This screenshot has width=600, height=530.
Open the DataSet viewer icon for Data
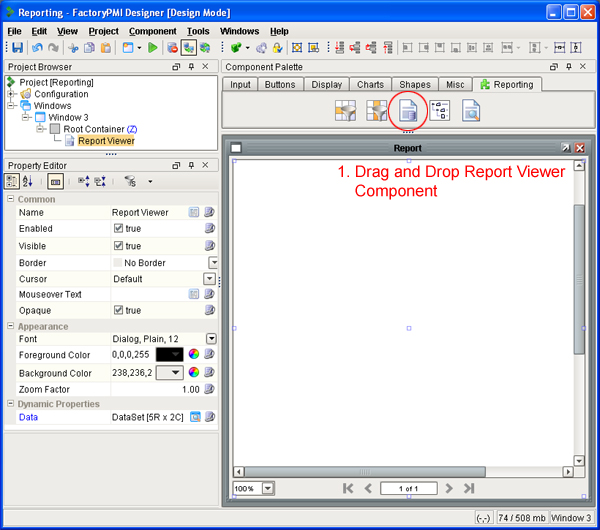(195, 417)
